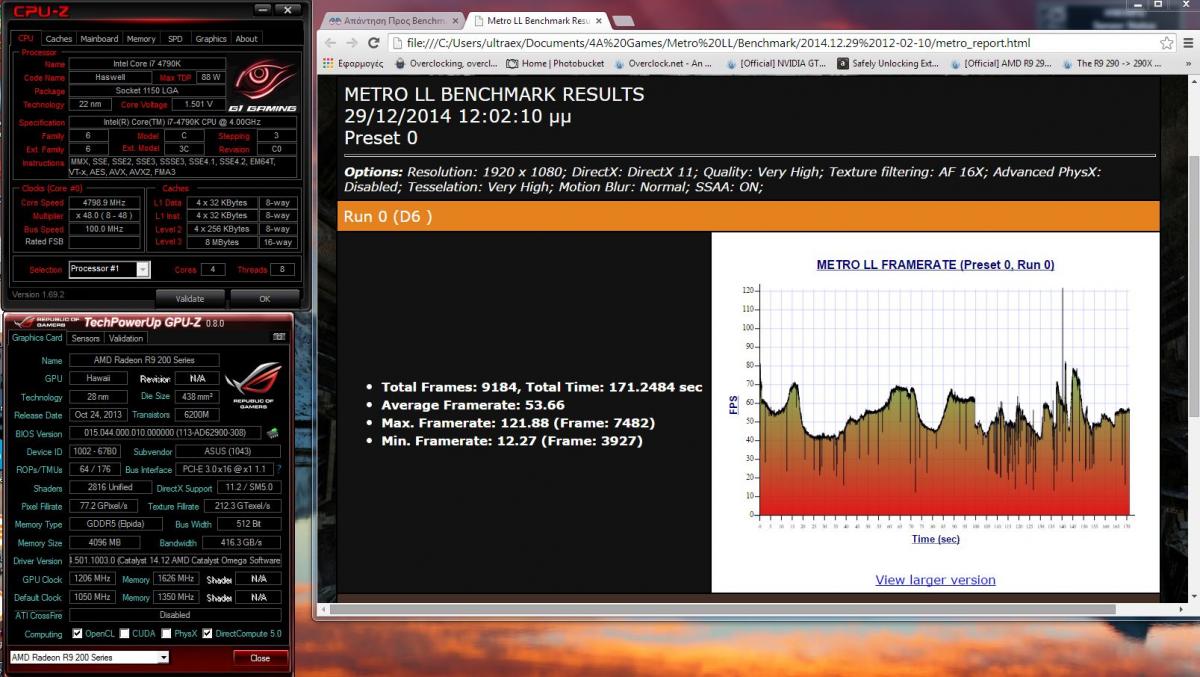The width and height of the screenshot is (1200, 677).
Task: Switch to the Απάντηση Προς Benchmark browser tab
Action: pos(391,21)
